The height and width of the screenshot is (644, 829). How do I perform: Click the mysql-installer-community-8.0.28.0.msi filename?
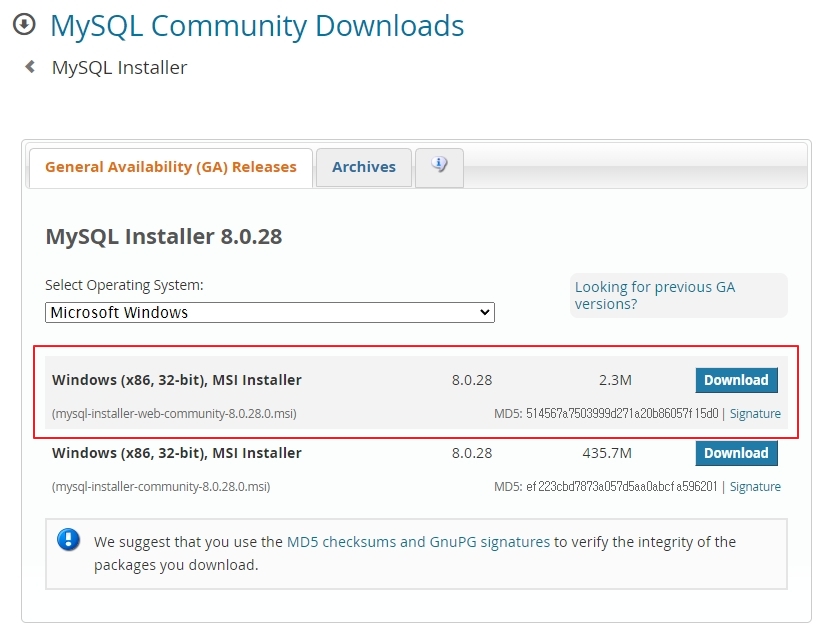[161, 486]
